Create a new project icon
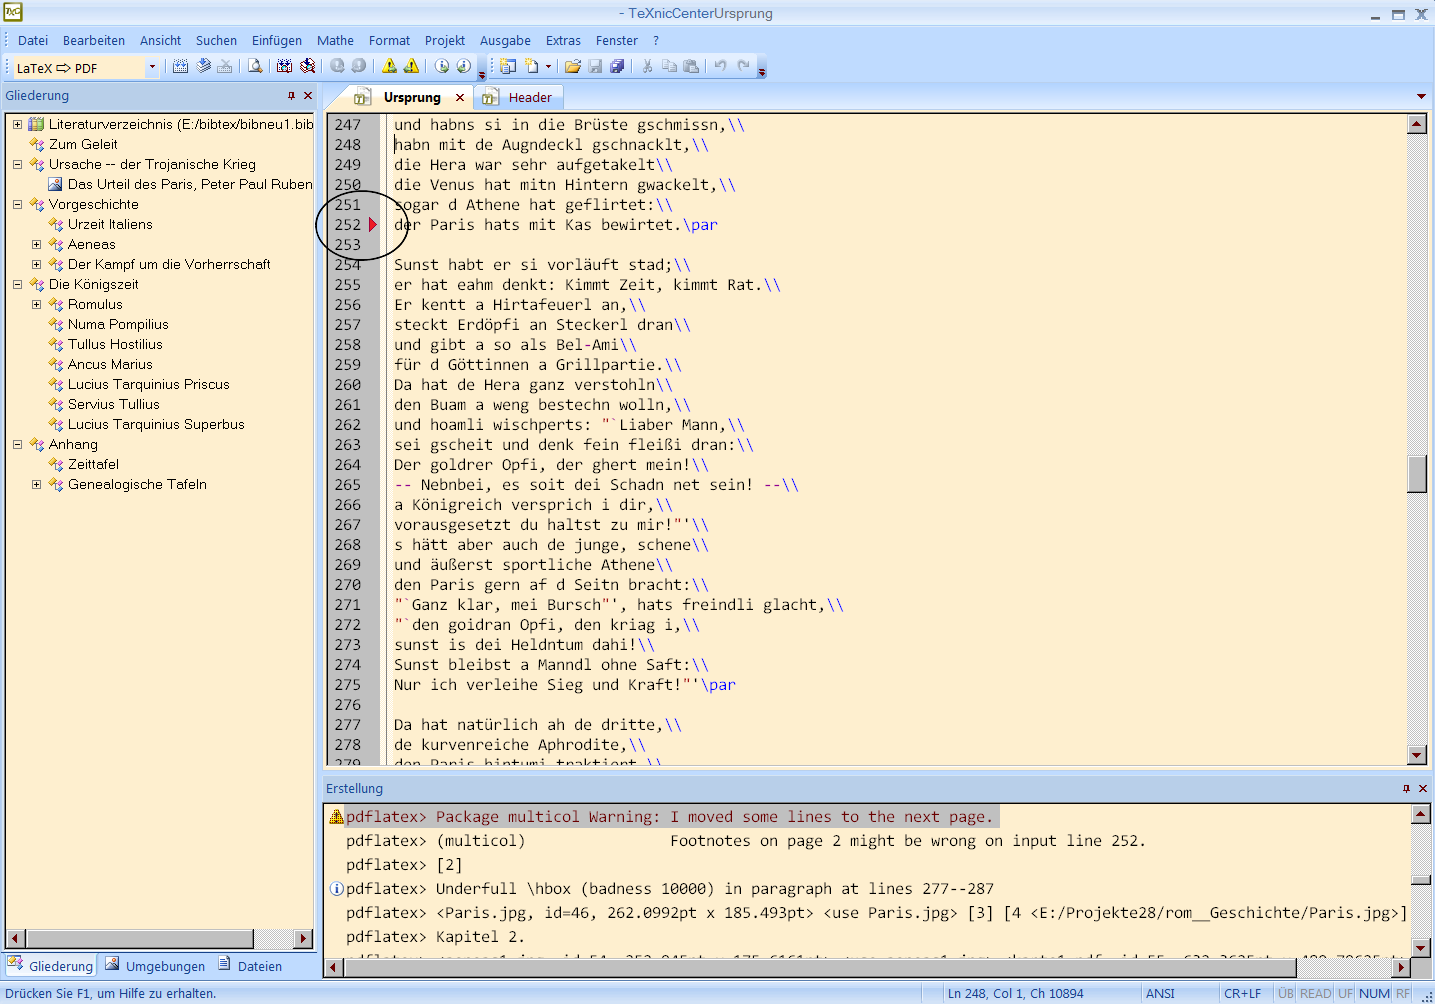 [508, 66]
